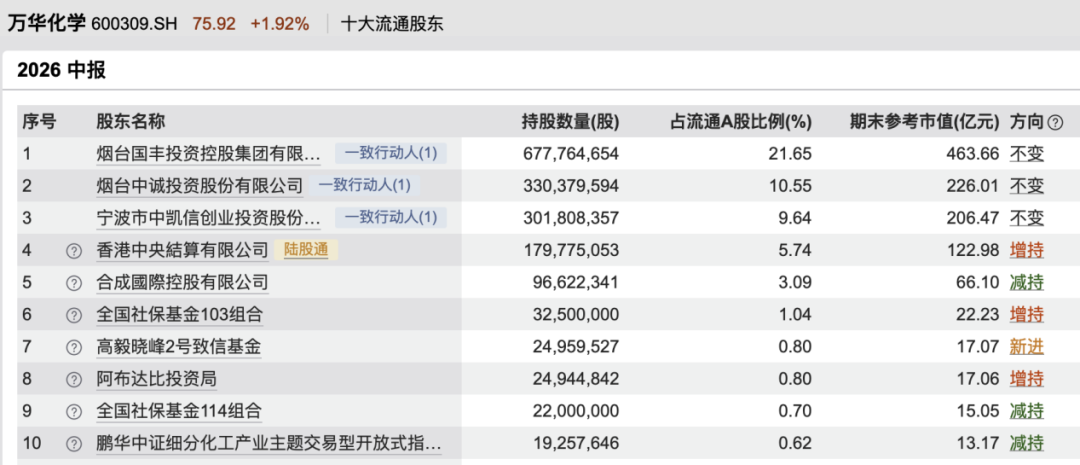This screenshot has height=465, width=1080.
Task: Click 不变 direction for 烟台中诚 row
Action: (1027, 186)
